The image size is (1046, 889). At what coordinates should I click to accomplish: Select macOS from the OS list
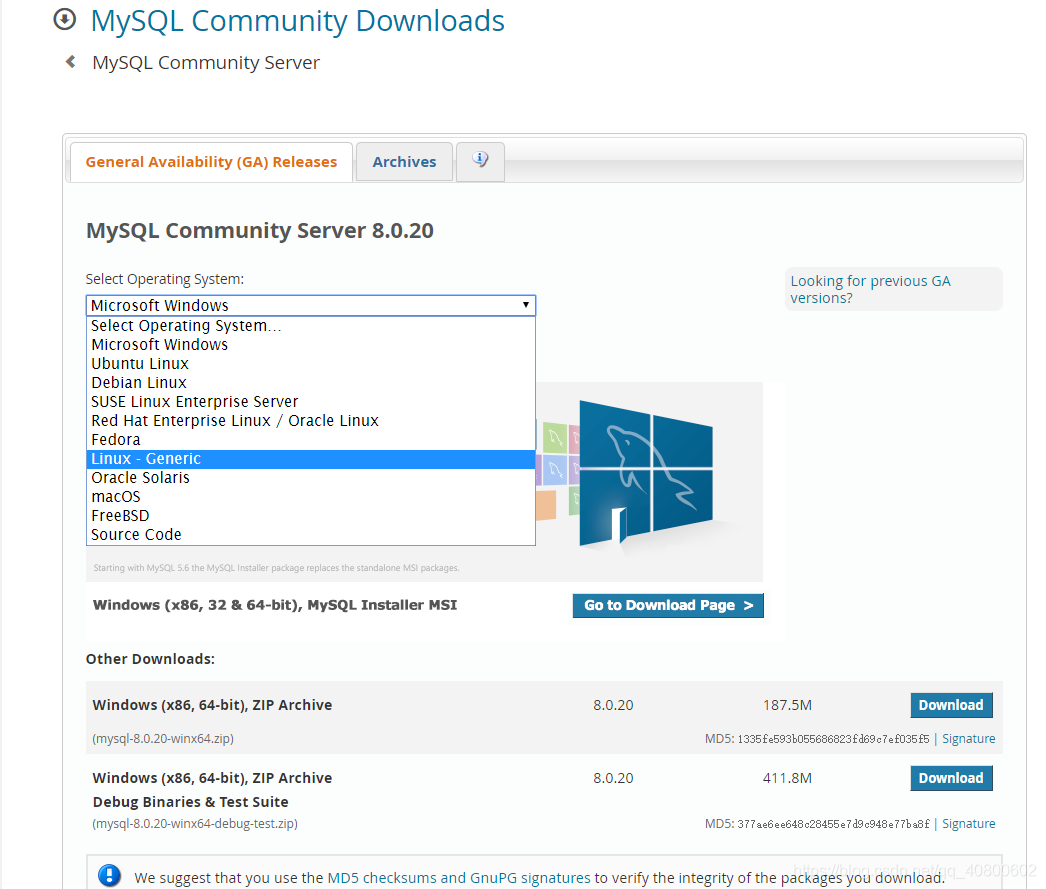(x=311, y=497)
